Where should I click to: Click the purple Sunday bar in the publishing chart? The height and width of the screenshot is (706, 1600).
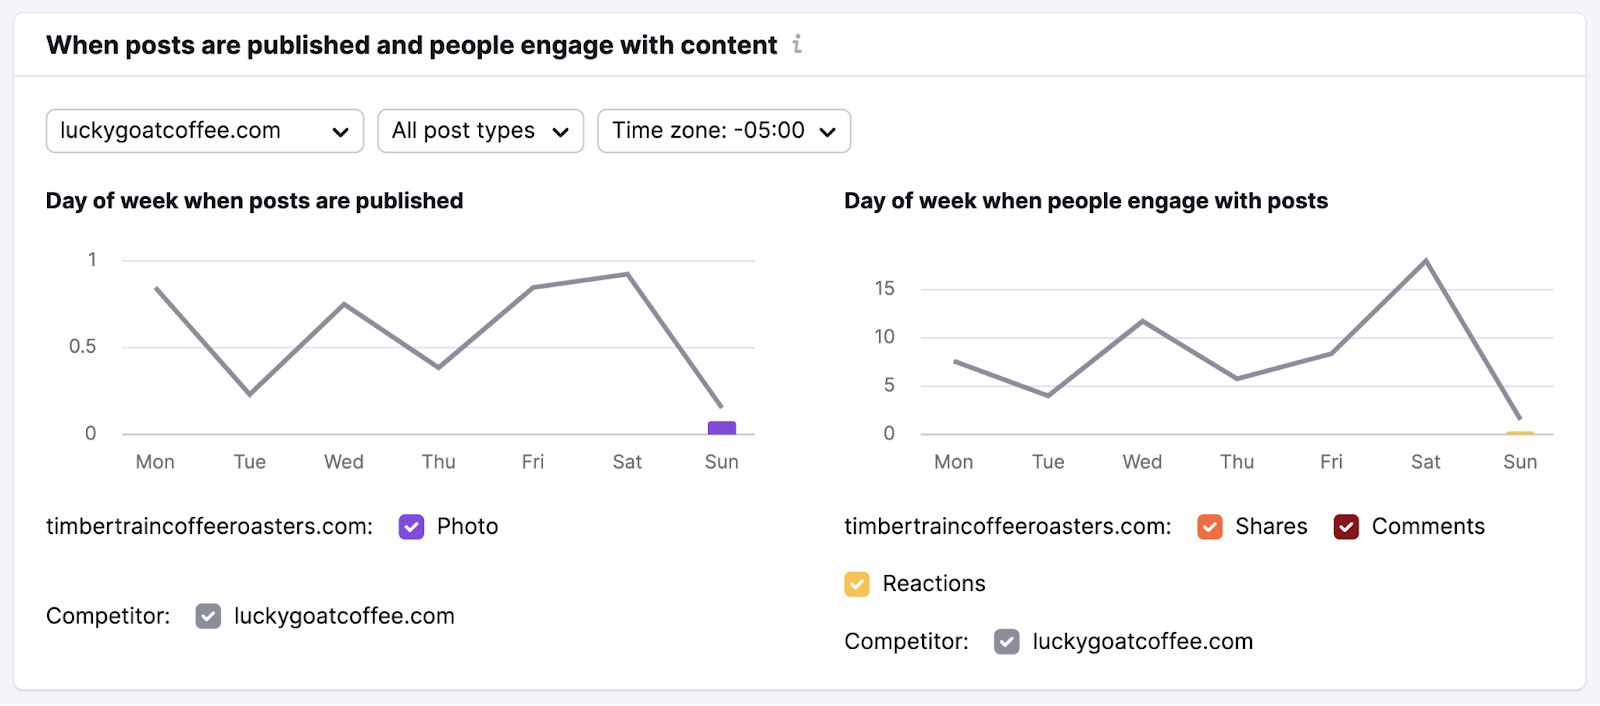720,427
